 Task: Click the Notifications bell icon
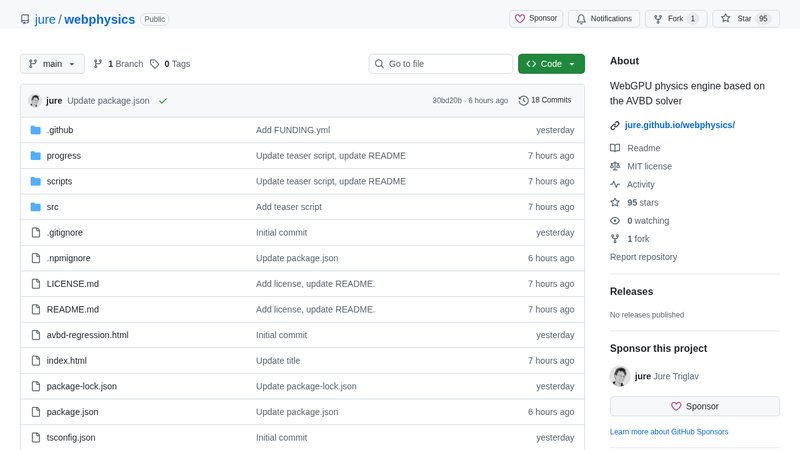581,18
